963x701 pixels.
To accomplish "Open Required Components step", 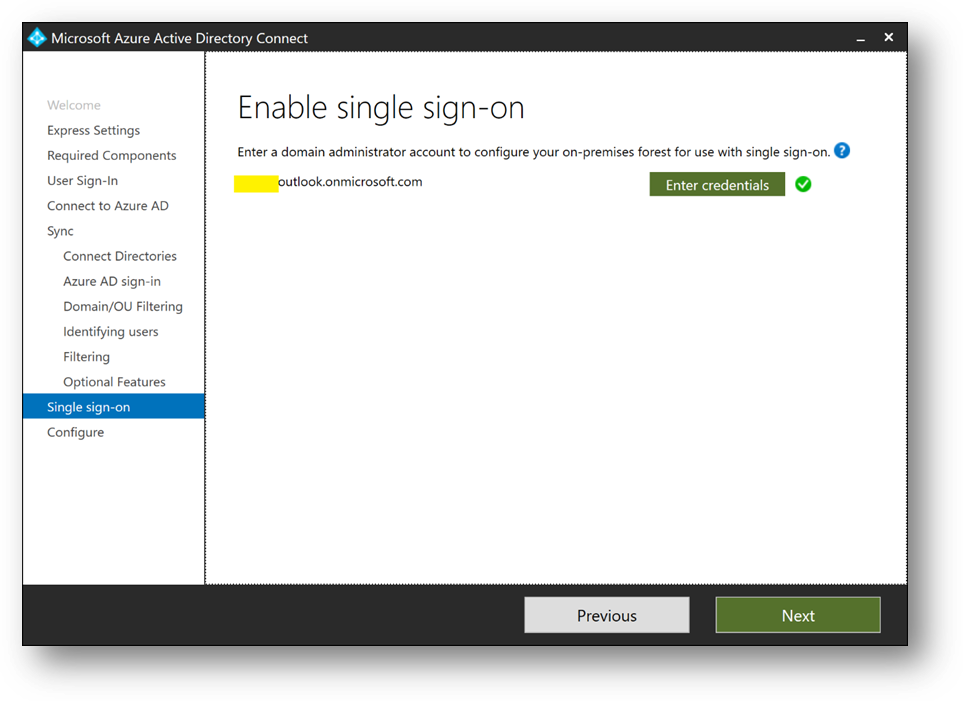I will [112, 155].
